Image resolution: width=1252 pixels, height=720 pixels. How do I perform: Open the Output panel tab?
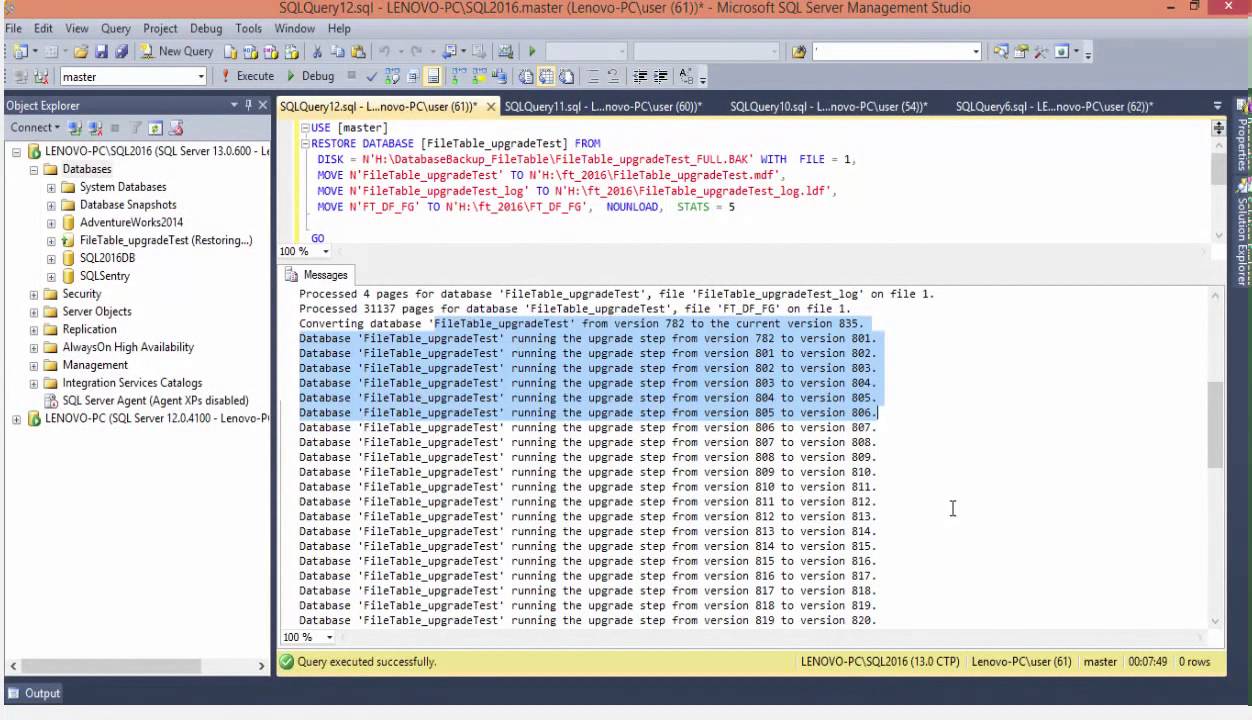pos(34,693)
